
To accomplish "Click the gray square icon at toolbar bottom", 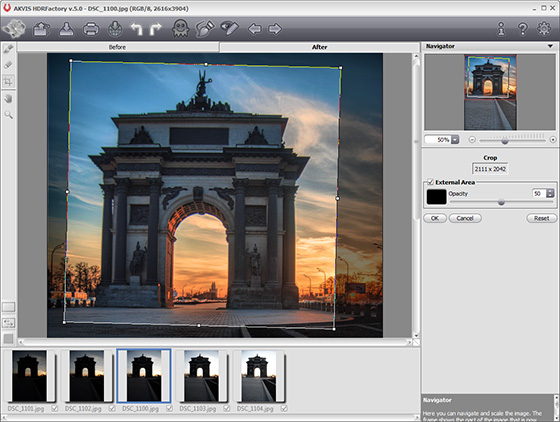I will pos(8,338).
